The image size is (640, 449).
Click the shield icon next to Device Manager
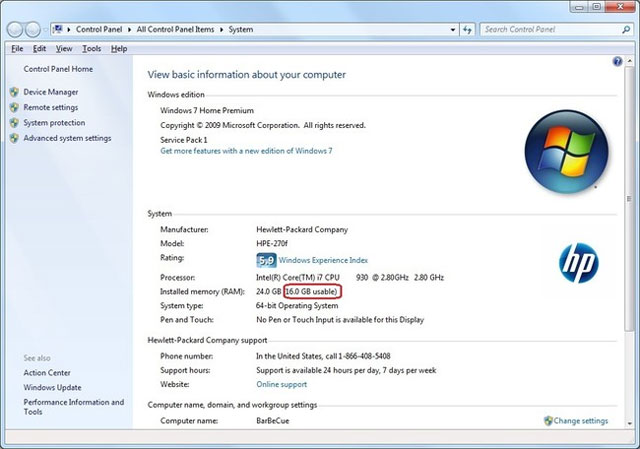[14, 92]
